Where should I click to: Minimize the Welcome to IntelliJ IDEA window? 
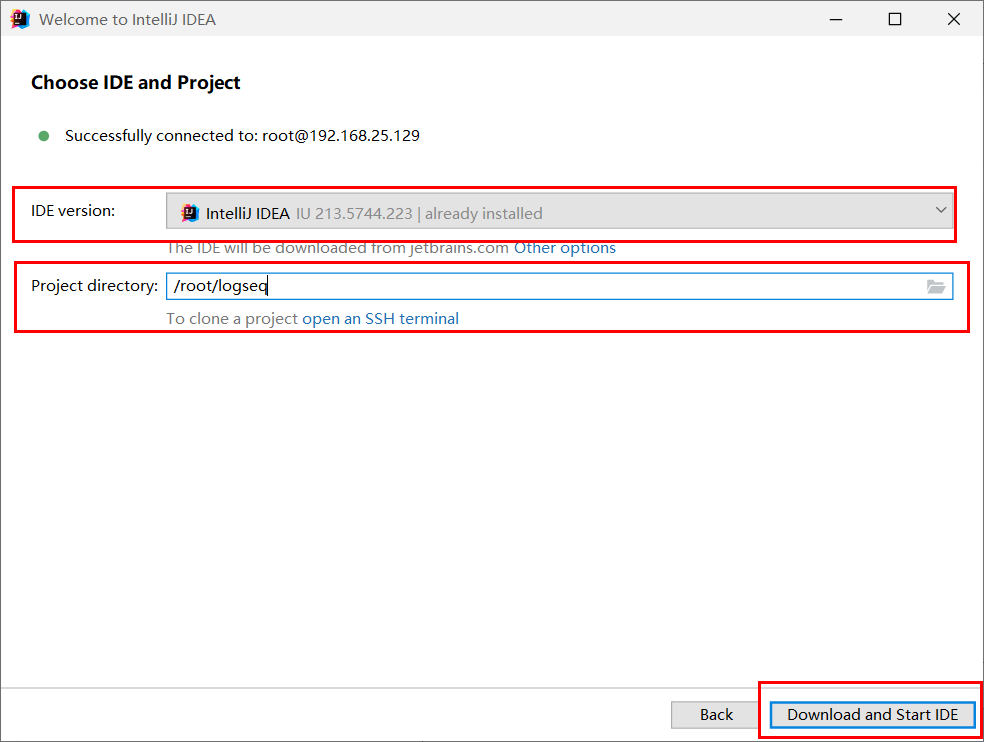coord(836,19)
